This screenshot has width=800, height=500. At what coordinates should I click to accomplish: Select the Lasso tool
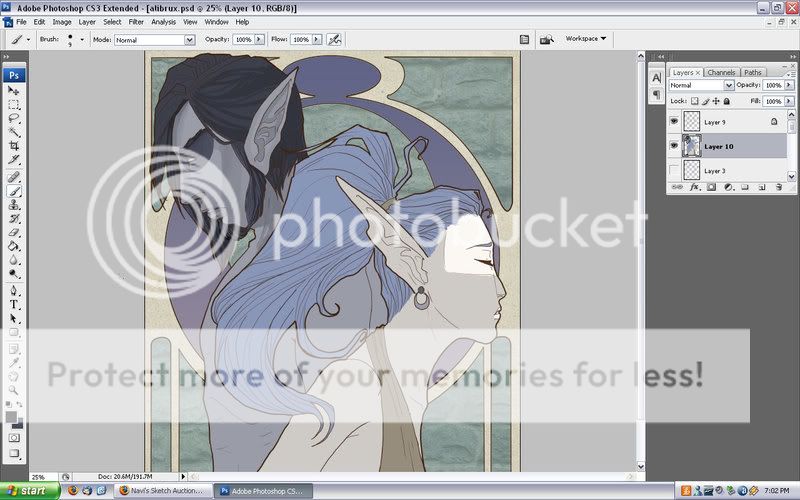[x=14, y=118]
